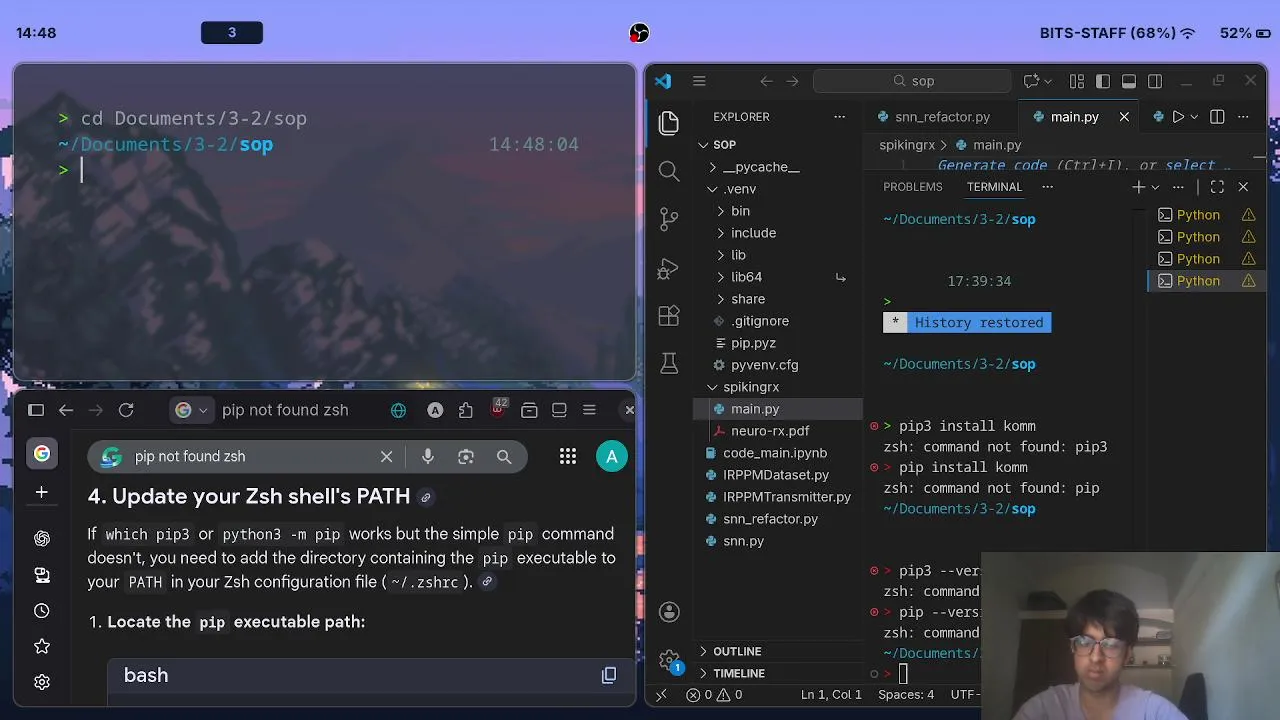
Task: Select the TERMINAL panel tab
Action: coord(994,187)
